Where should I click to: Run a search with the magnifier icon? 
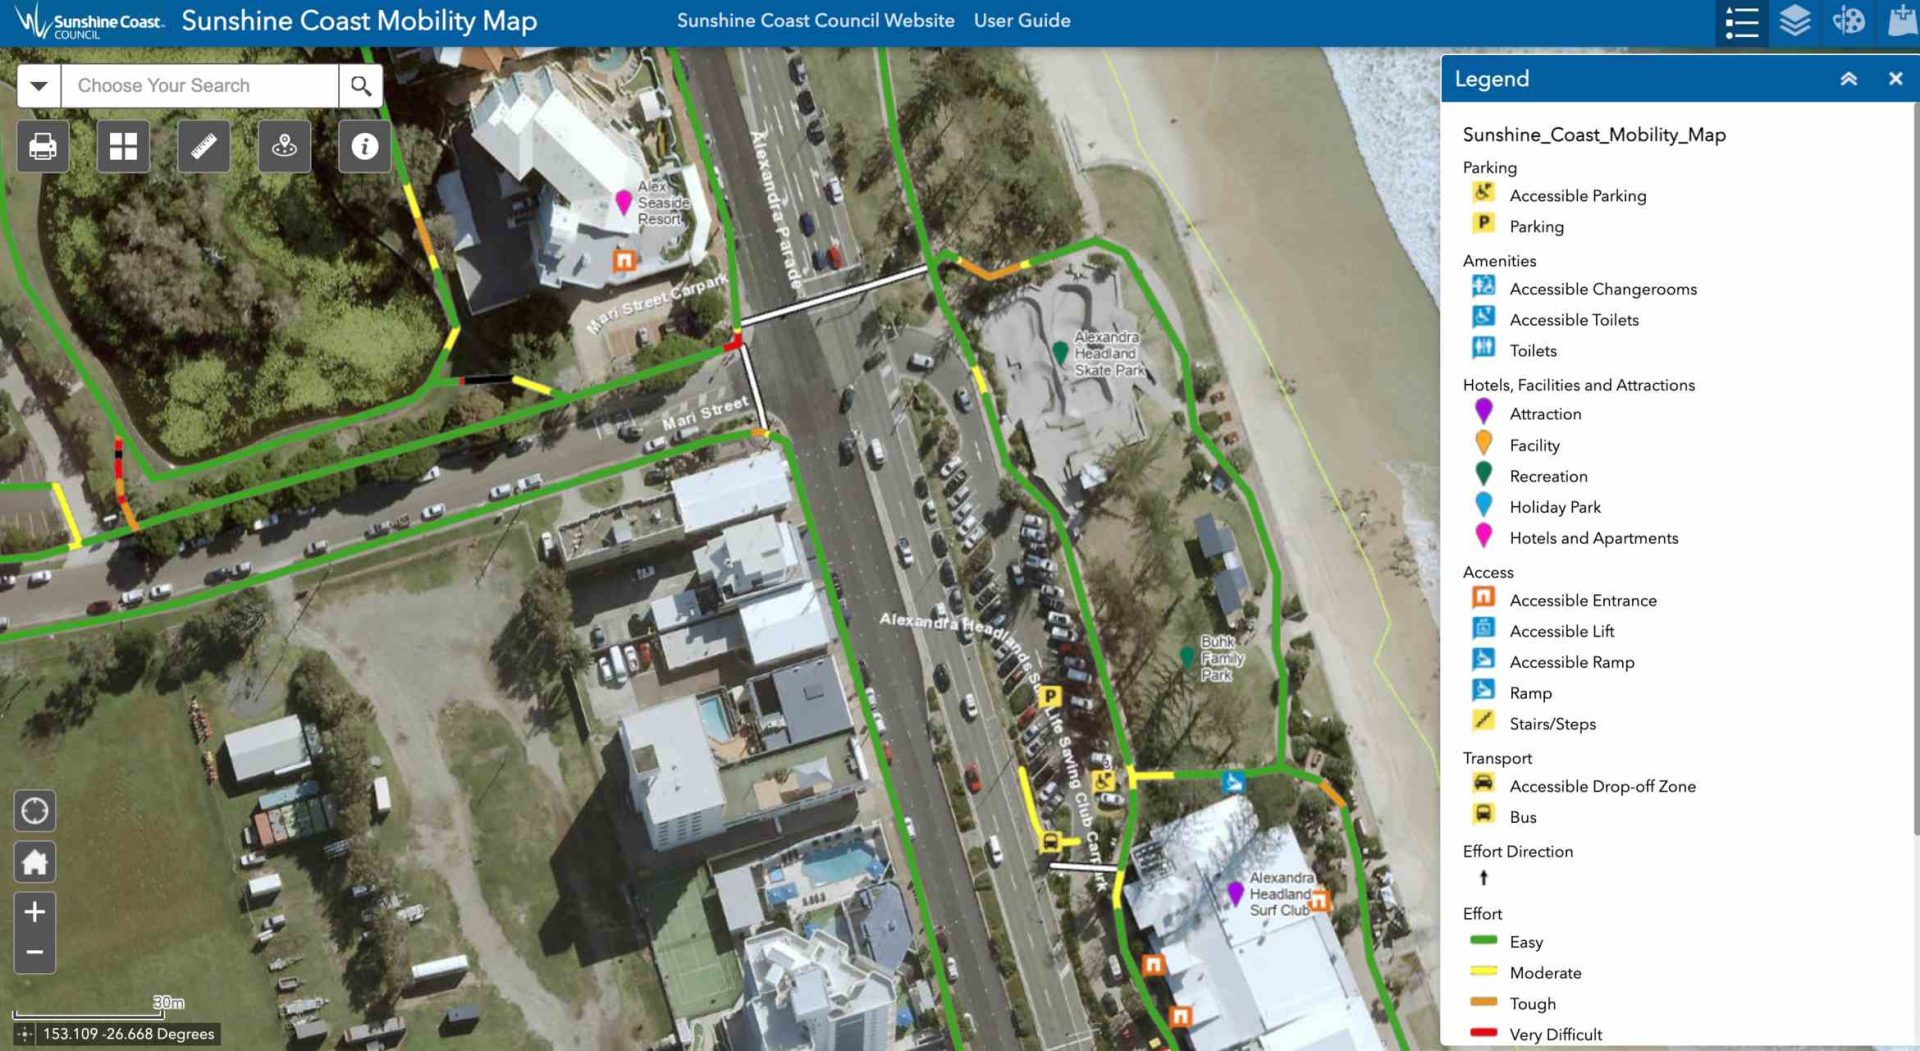[360, 85]
